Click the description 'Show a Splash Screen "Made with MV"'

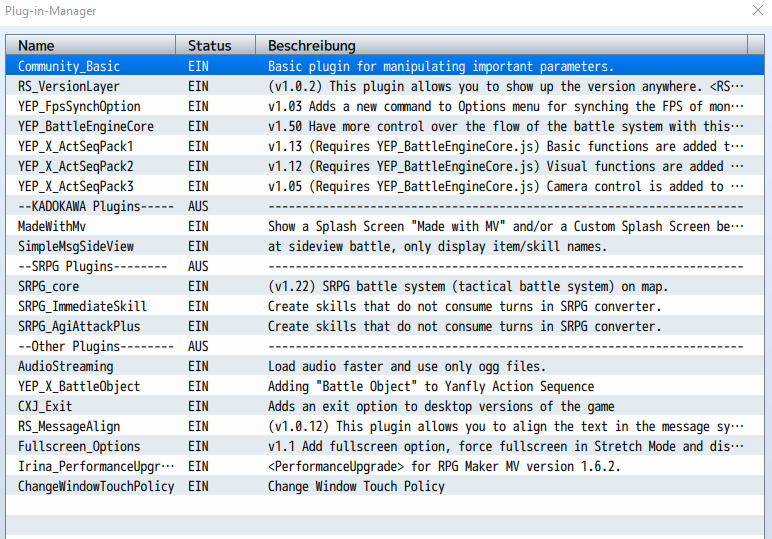506,226
